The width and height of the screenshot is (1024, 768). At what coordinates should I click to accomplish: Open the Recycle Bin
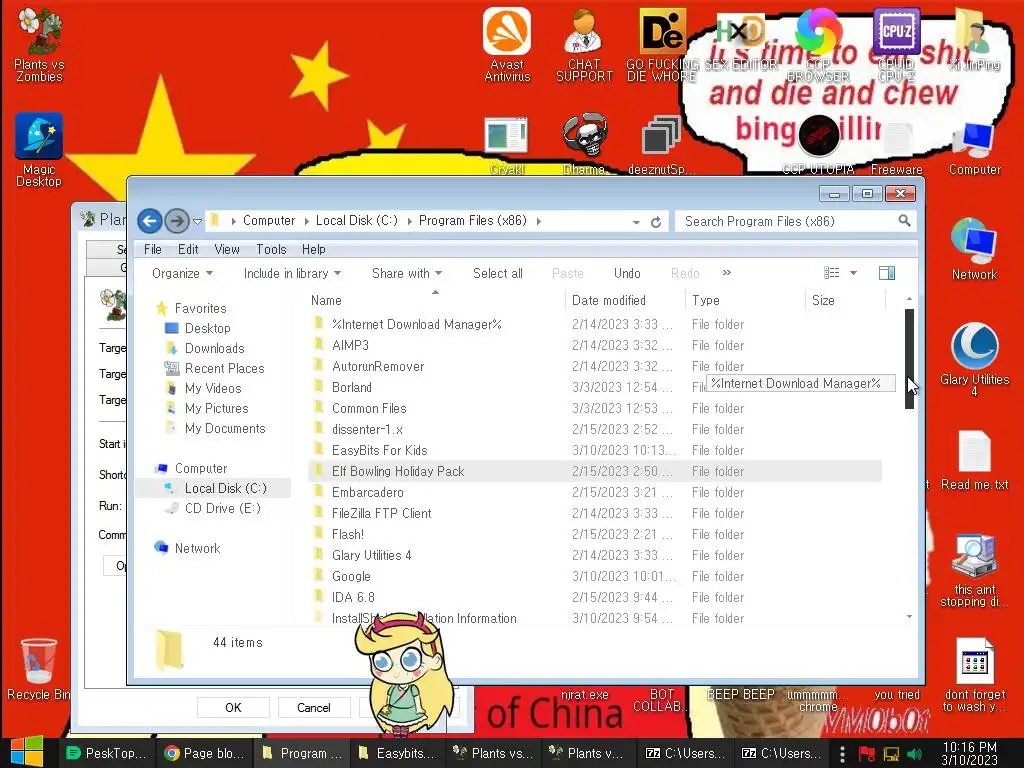point(38,669)
